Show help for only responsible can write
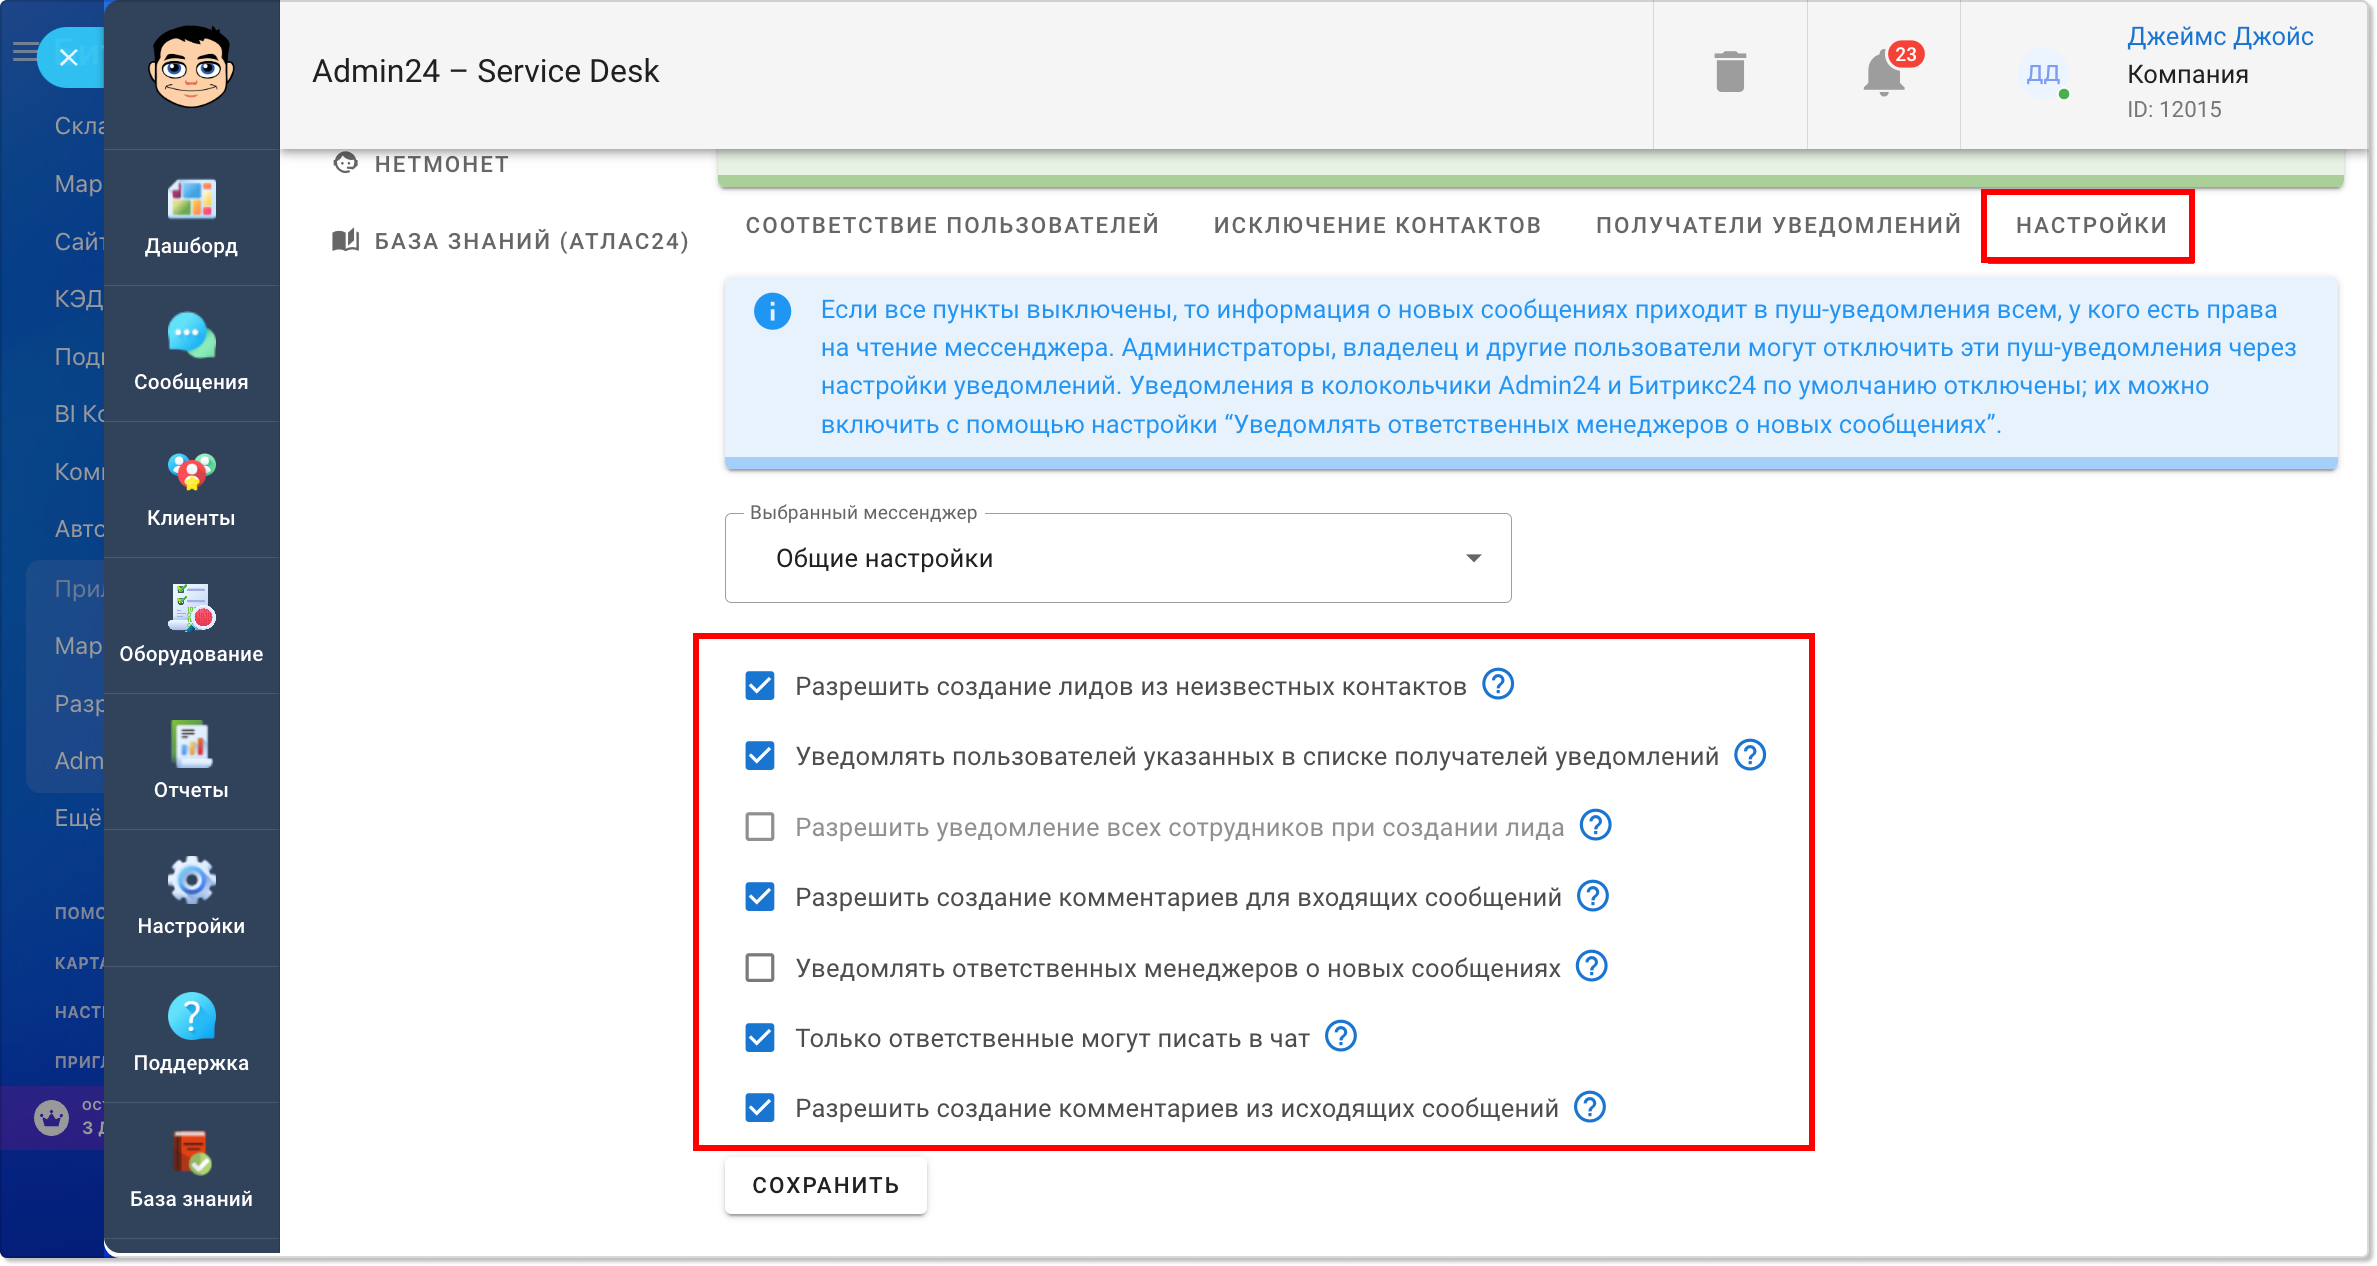 coord(1341,1037)
